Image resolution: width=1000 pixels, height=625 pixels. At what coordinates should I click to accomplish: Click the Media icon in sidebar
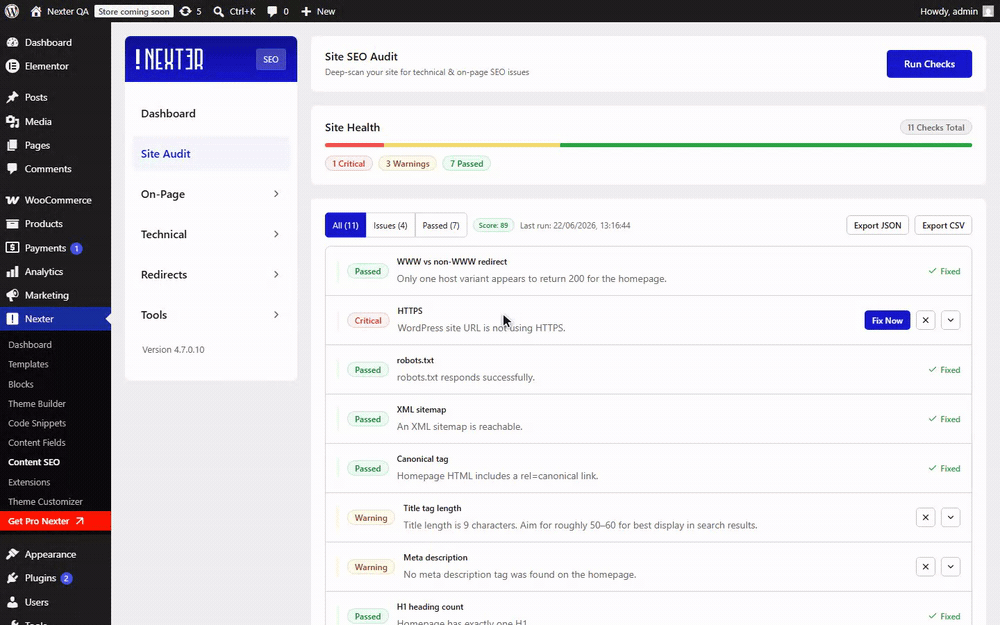[12, 121]
